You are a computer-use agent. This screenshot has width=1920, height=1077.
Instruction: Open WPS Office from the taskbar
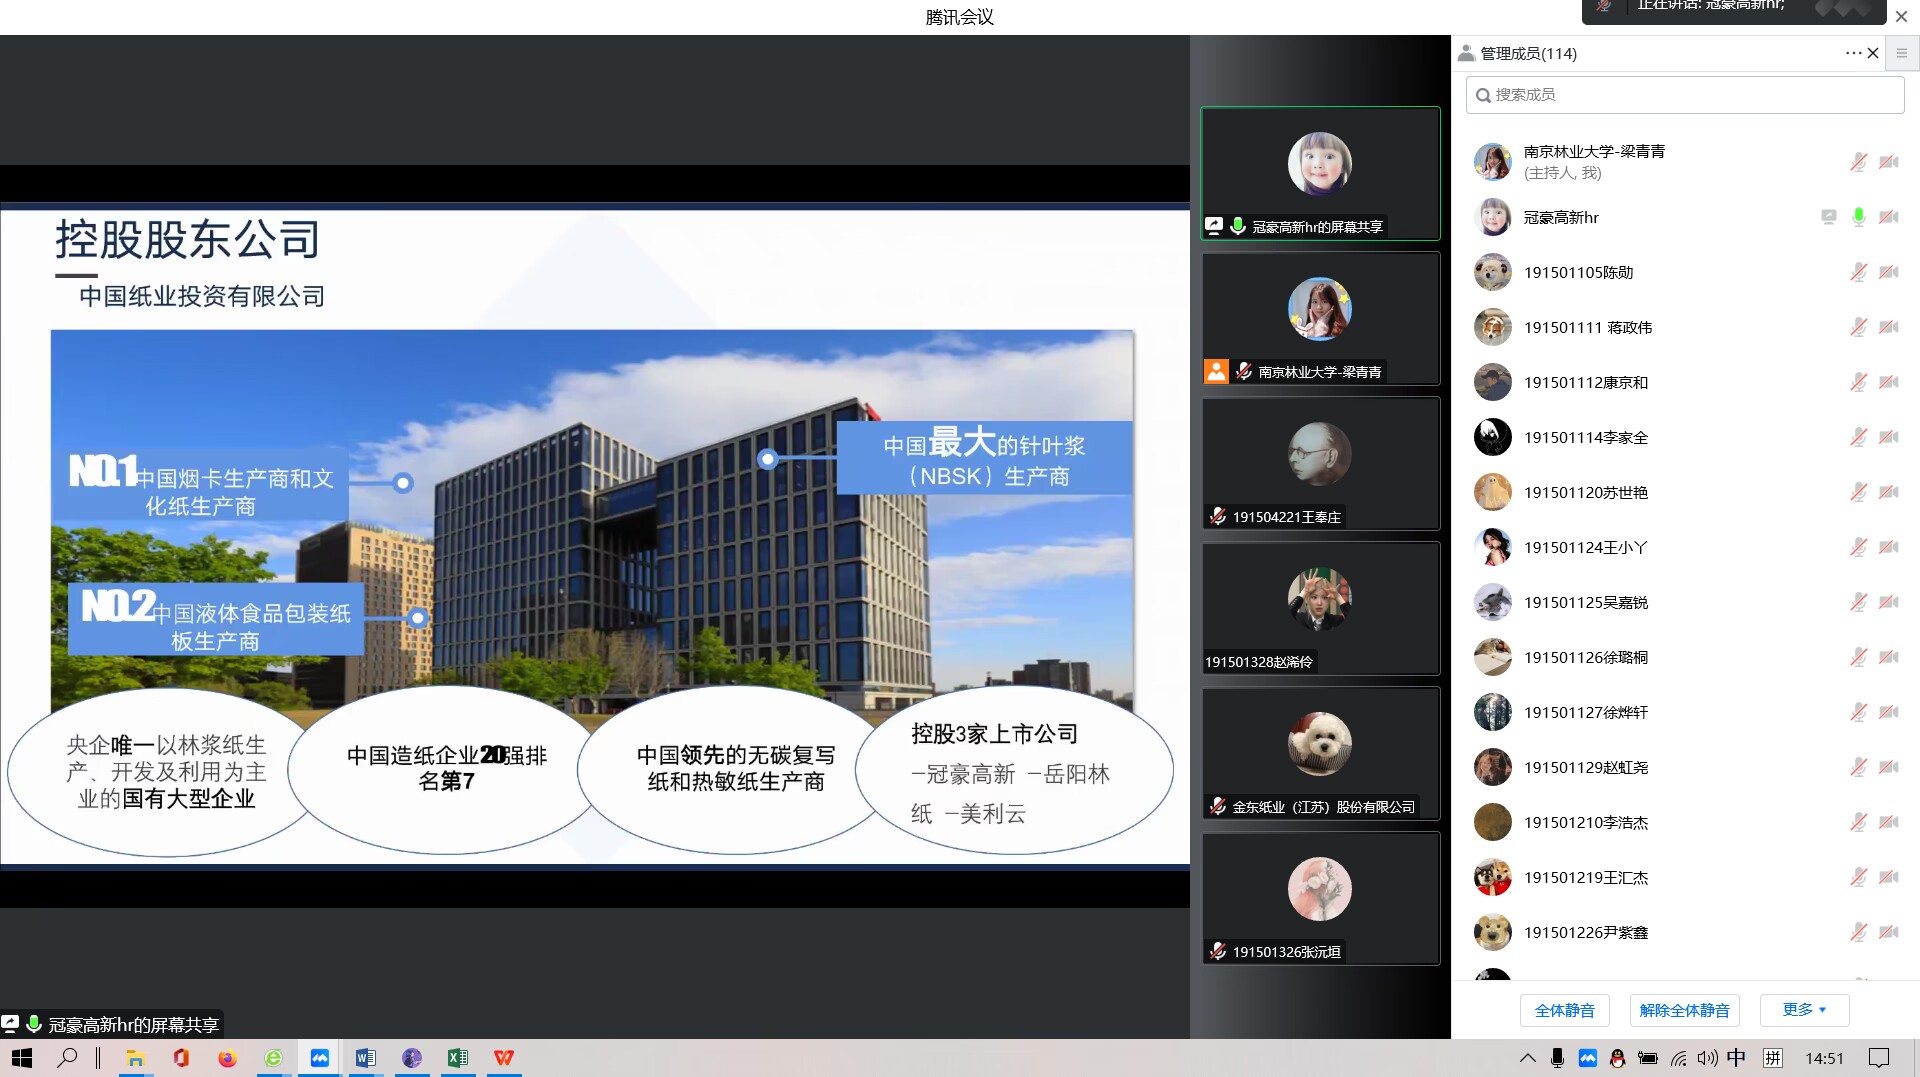504,1058
